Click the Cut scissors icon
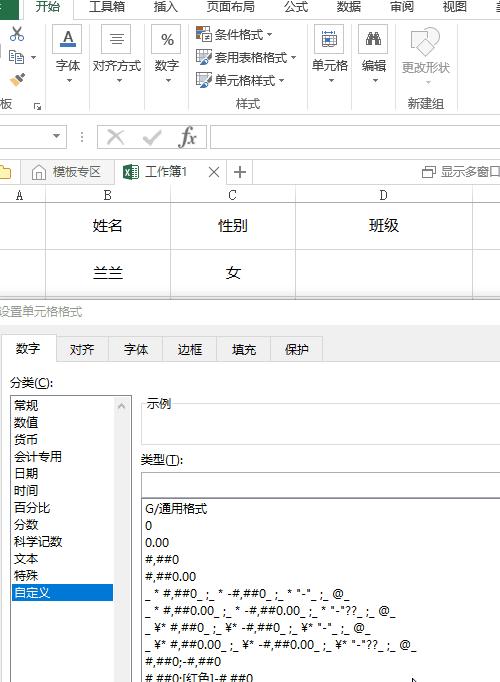500x682 pixels. click(x=17, y=33)
